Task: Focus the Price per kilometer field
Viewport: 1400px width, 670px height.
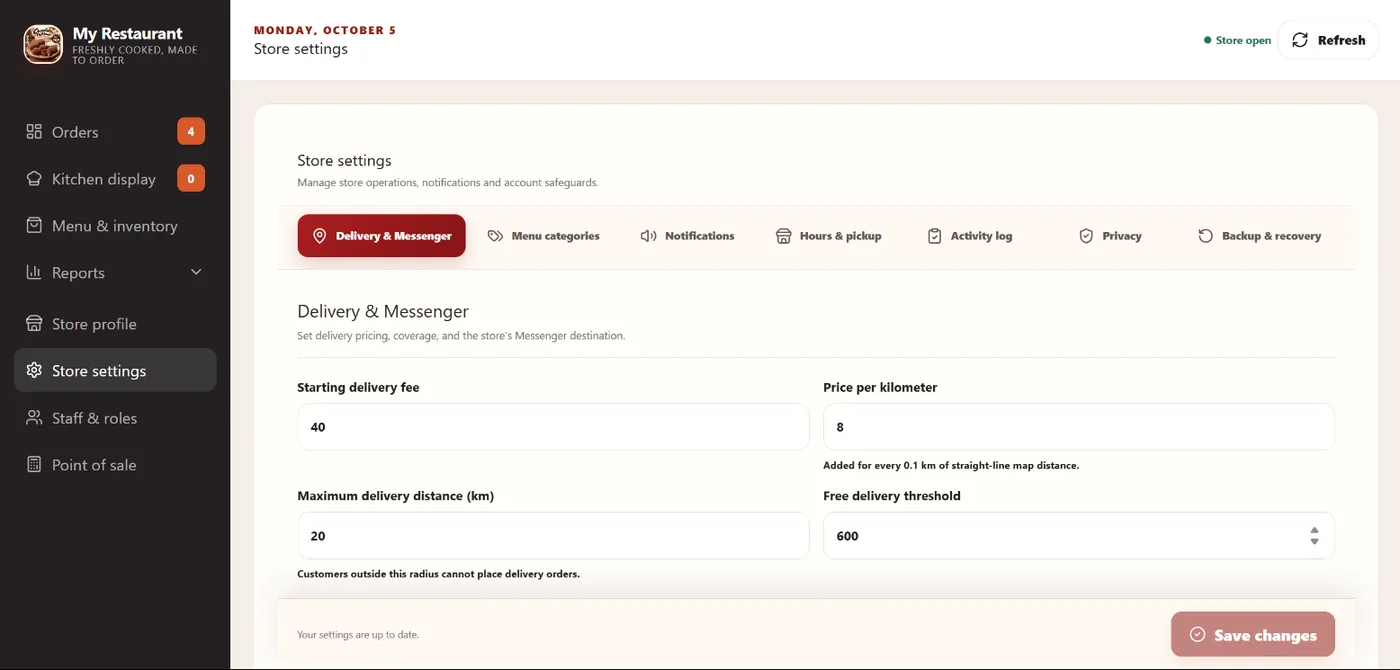Action: click(x=1079, y=427)
